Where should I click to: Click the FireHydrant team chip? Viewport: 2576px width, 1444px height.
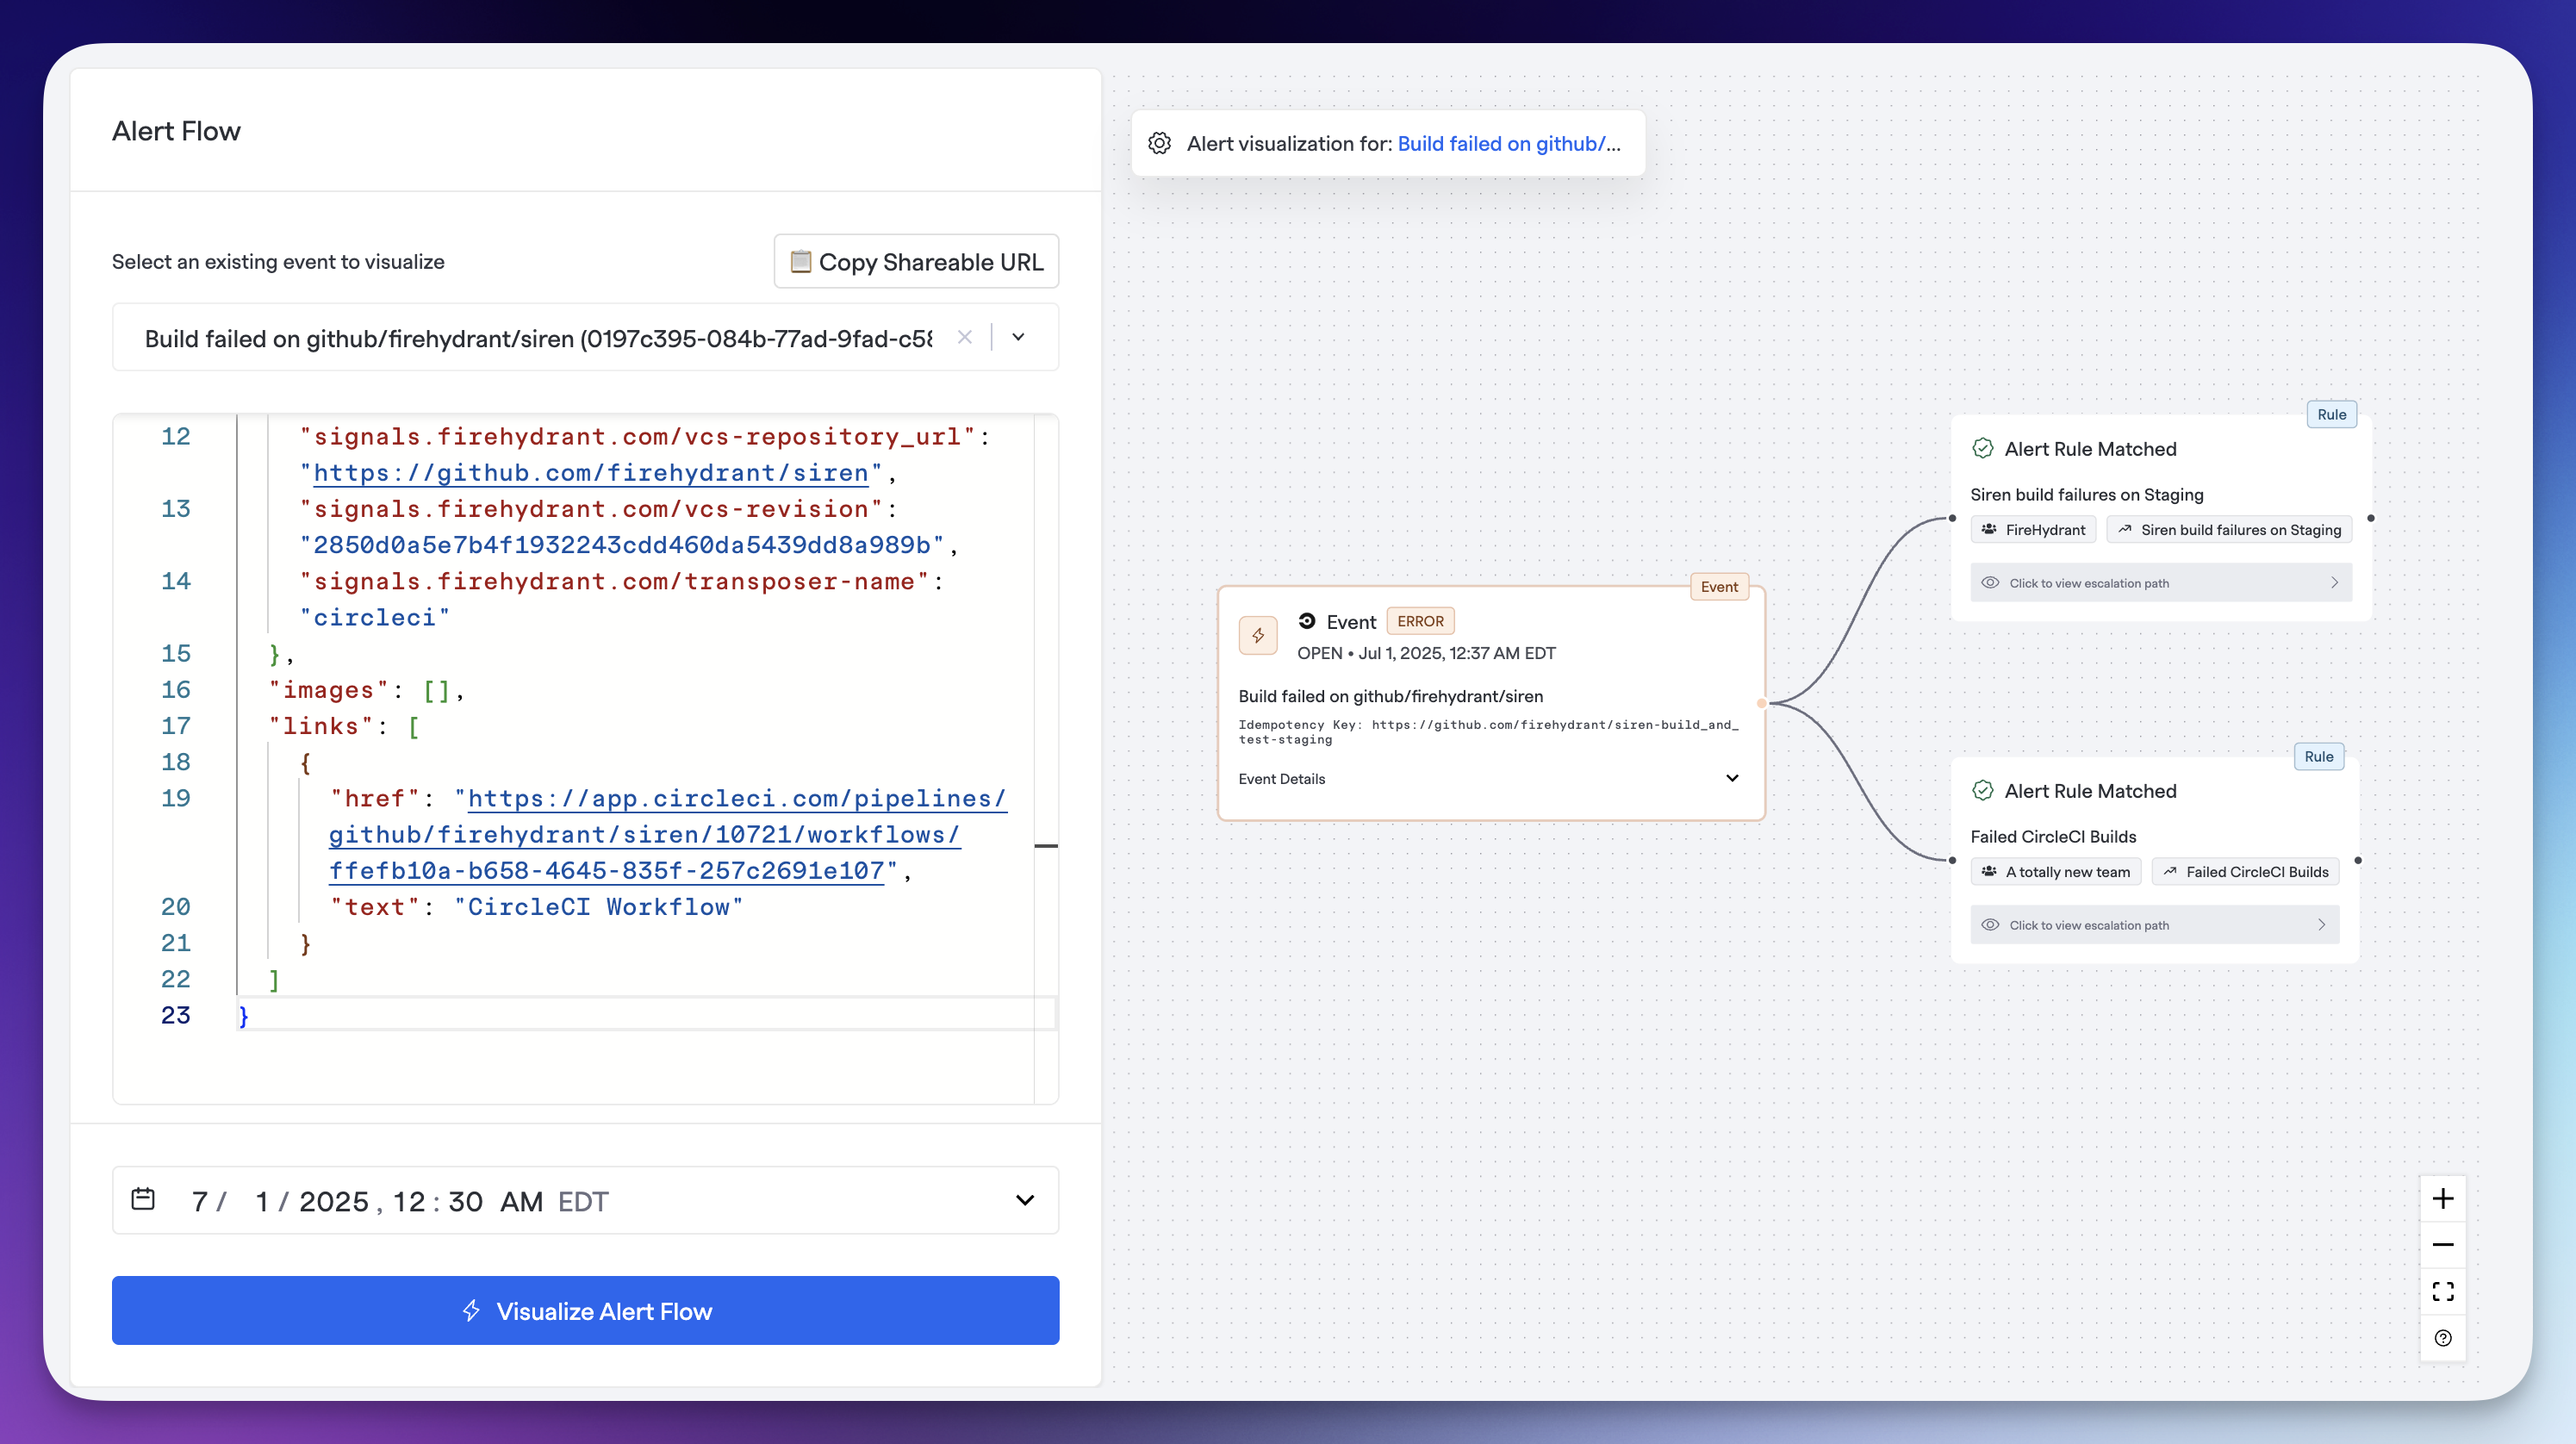pos(2033,530)
